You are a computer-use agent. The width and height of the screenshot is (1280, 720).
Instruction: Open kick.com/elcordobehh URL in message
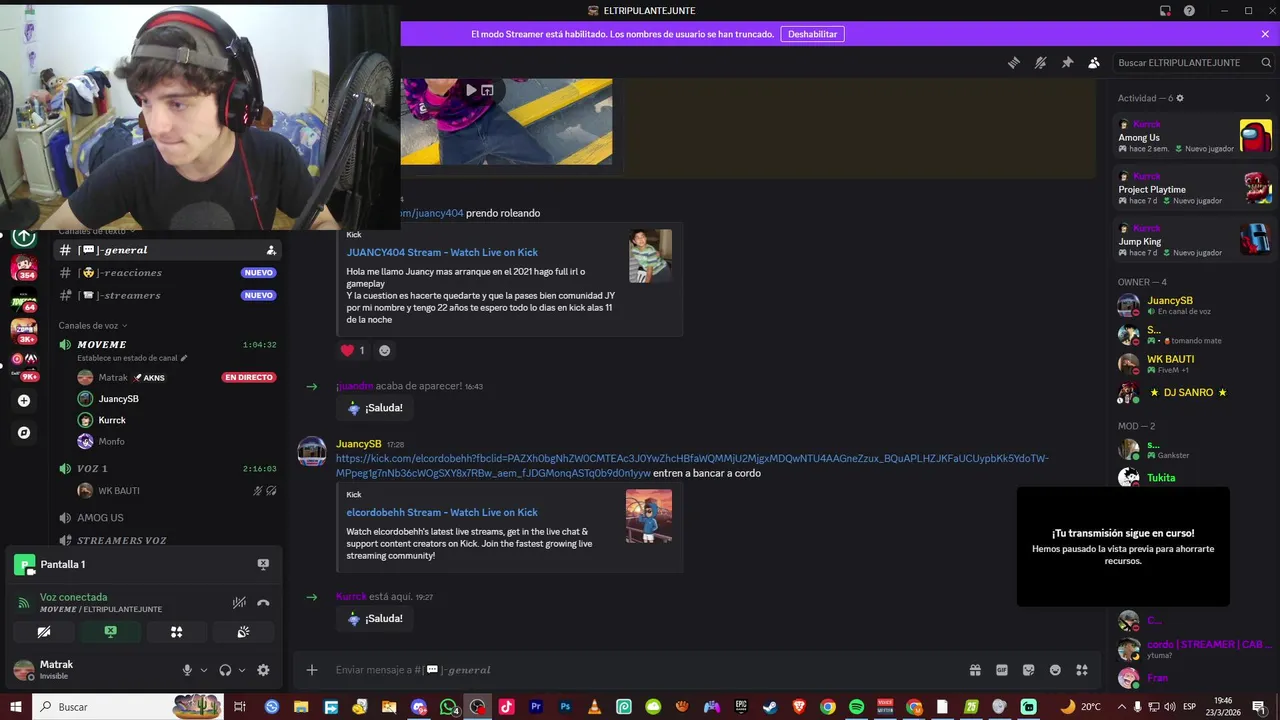(x=692, y=466)
